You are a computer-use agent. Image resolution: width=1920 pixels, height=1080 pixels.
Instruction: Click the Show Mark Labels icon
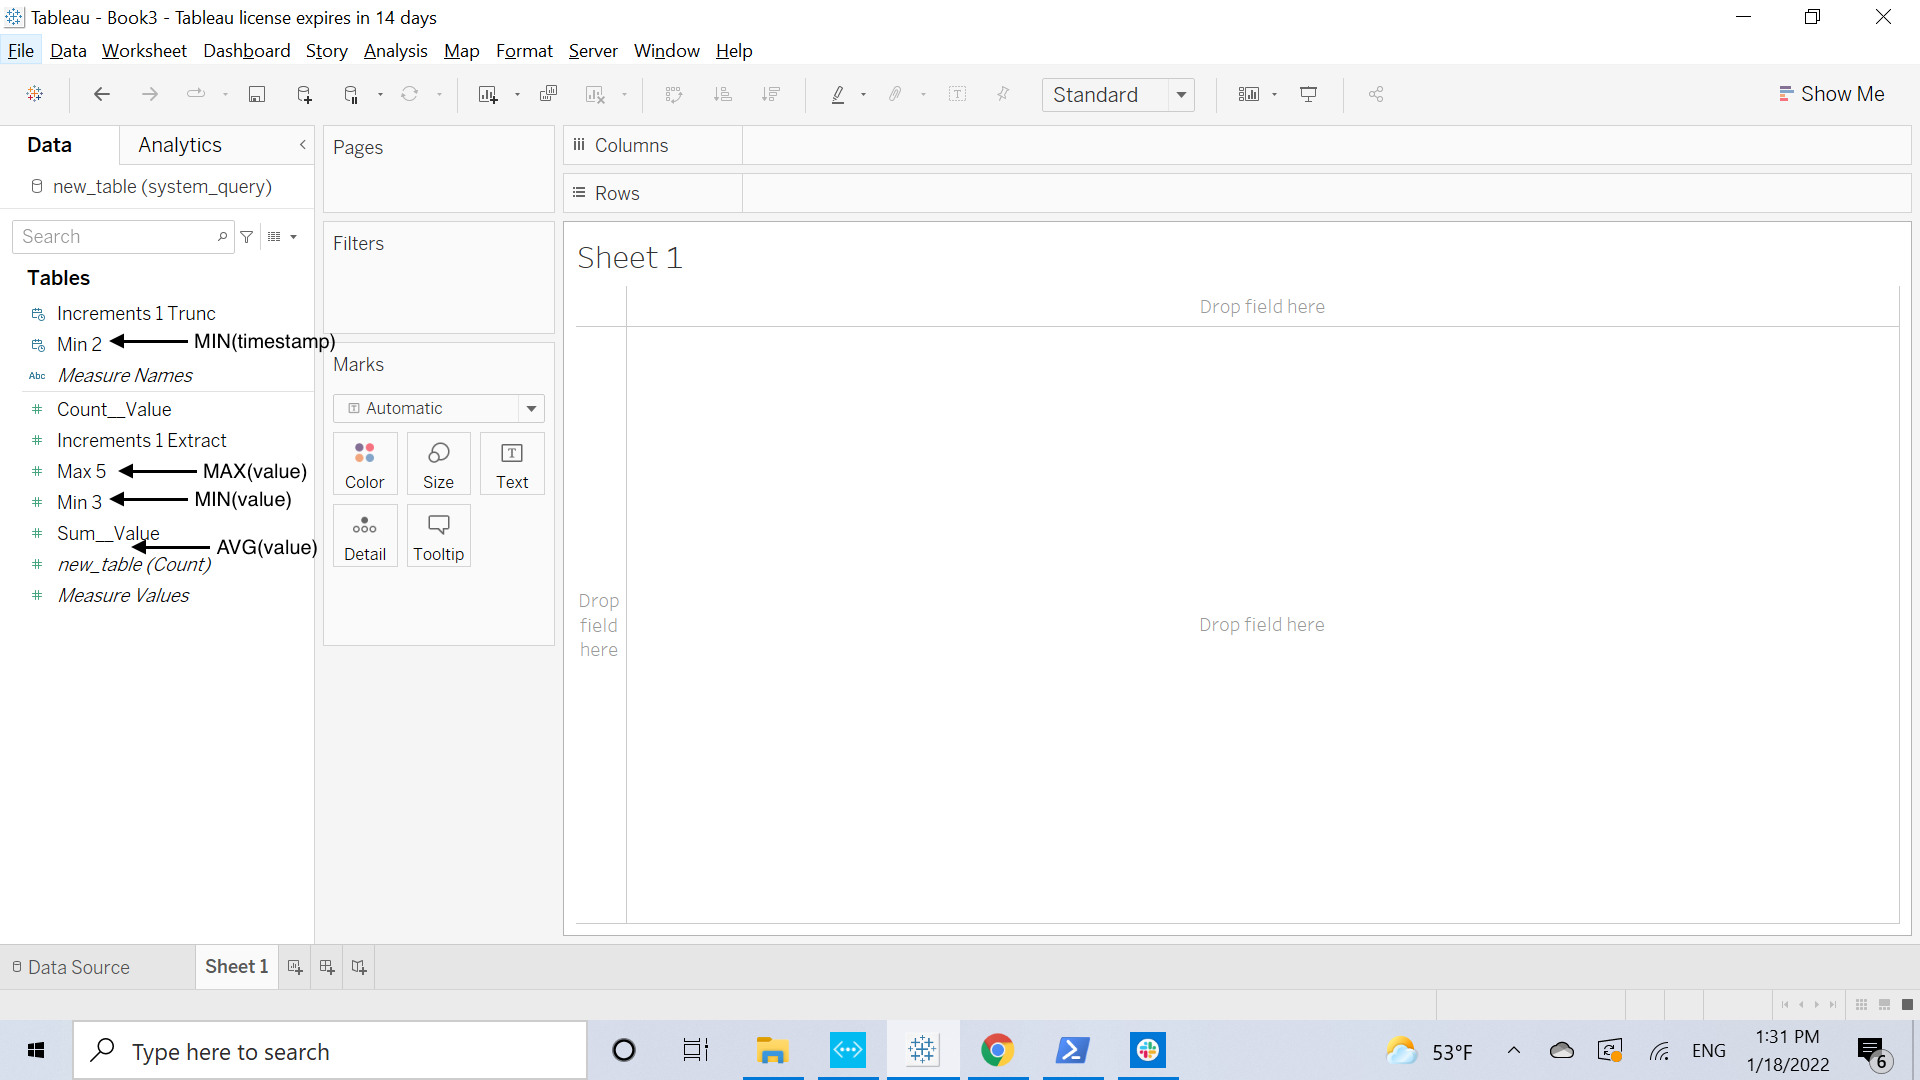point(958,94)
